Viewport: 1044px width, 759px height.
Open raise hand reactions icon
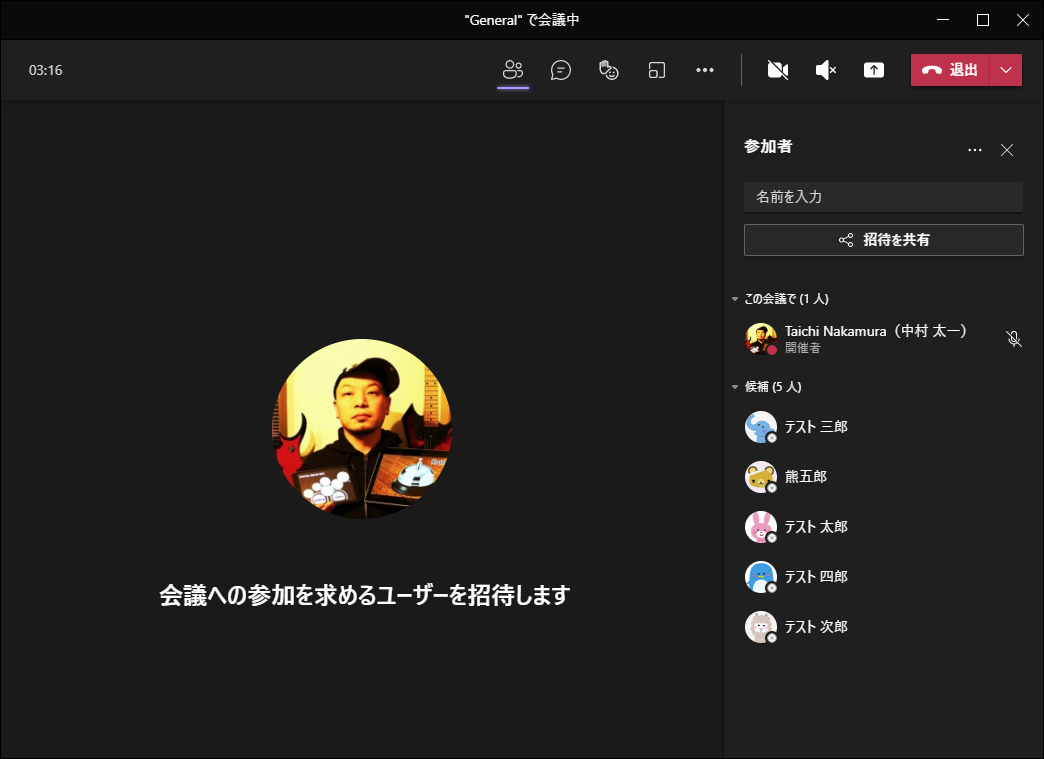click(609, 70)
